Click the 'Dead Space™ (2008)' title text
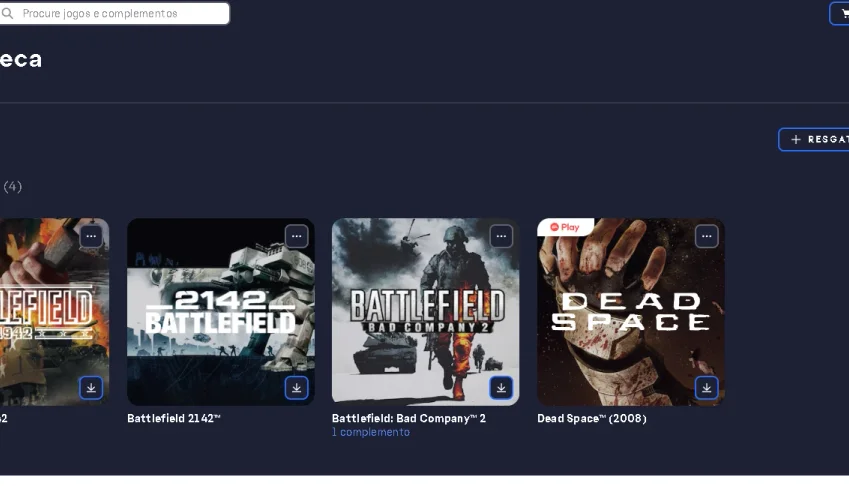The height and width of the screenshot is (486, 849). (x=592, y=418)
